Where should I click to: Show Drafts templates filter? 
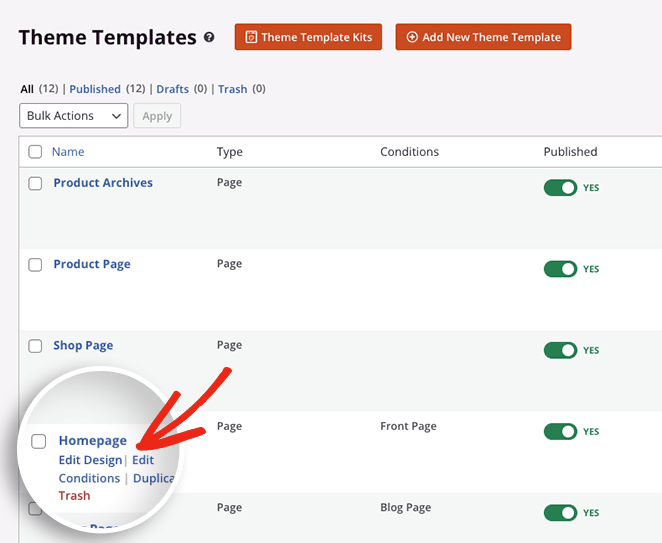pyautogui.click(x=172, y=89)
